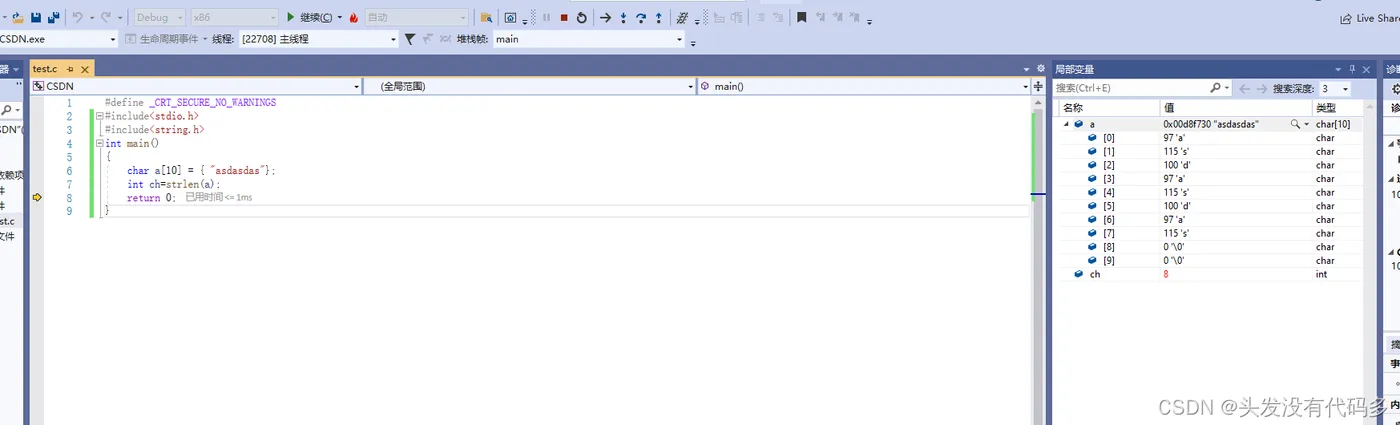Select the 值 column header

click(x=1236, y=107)
